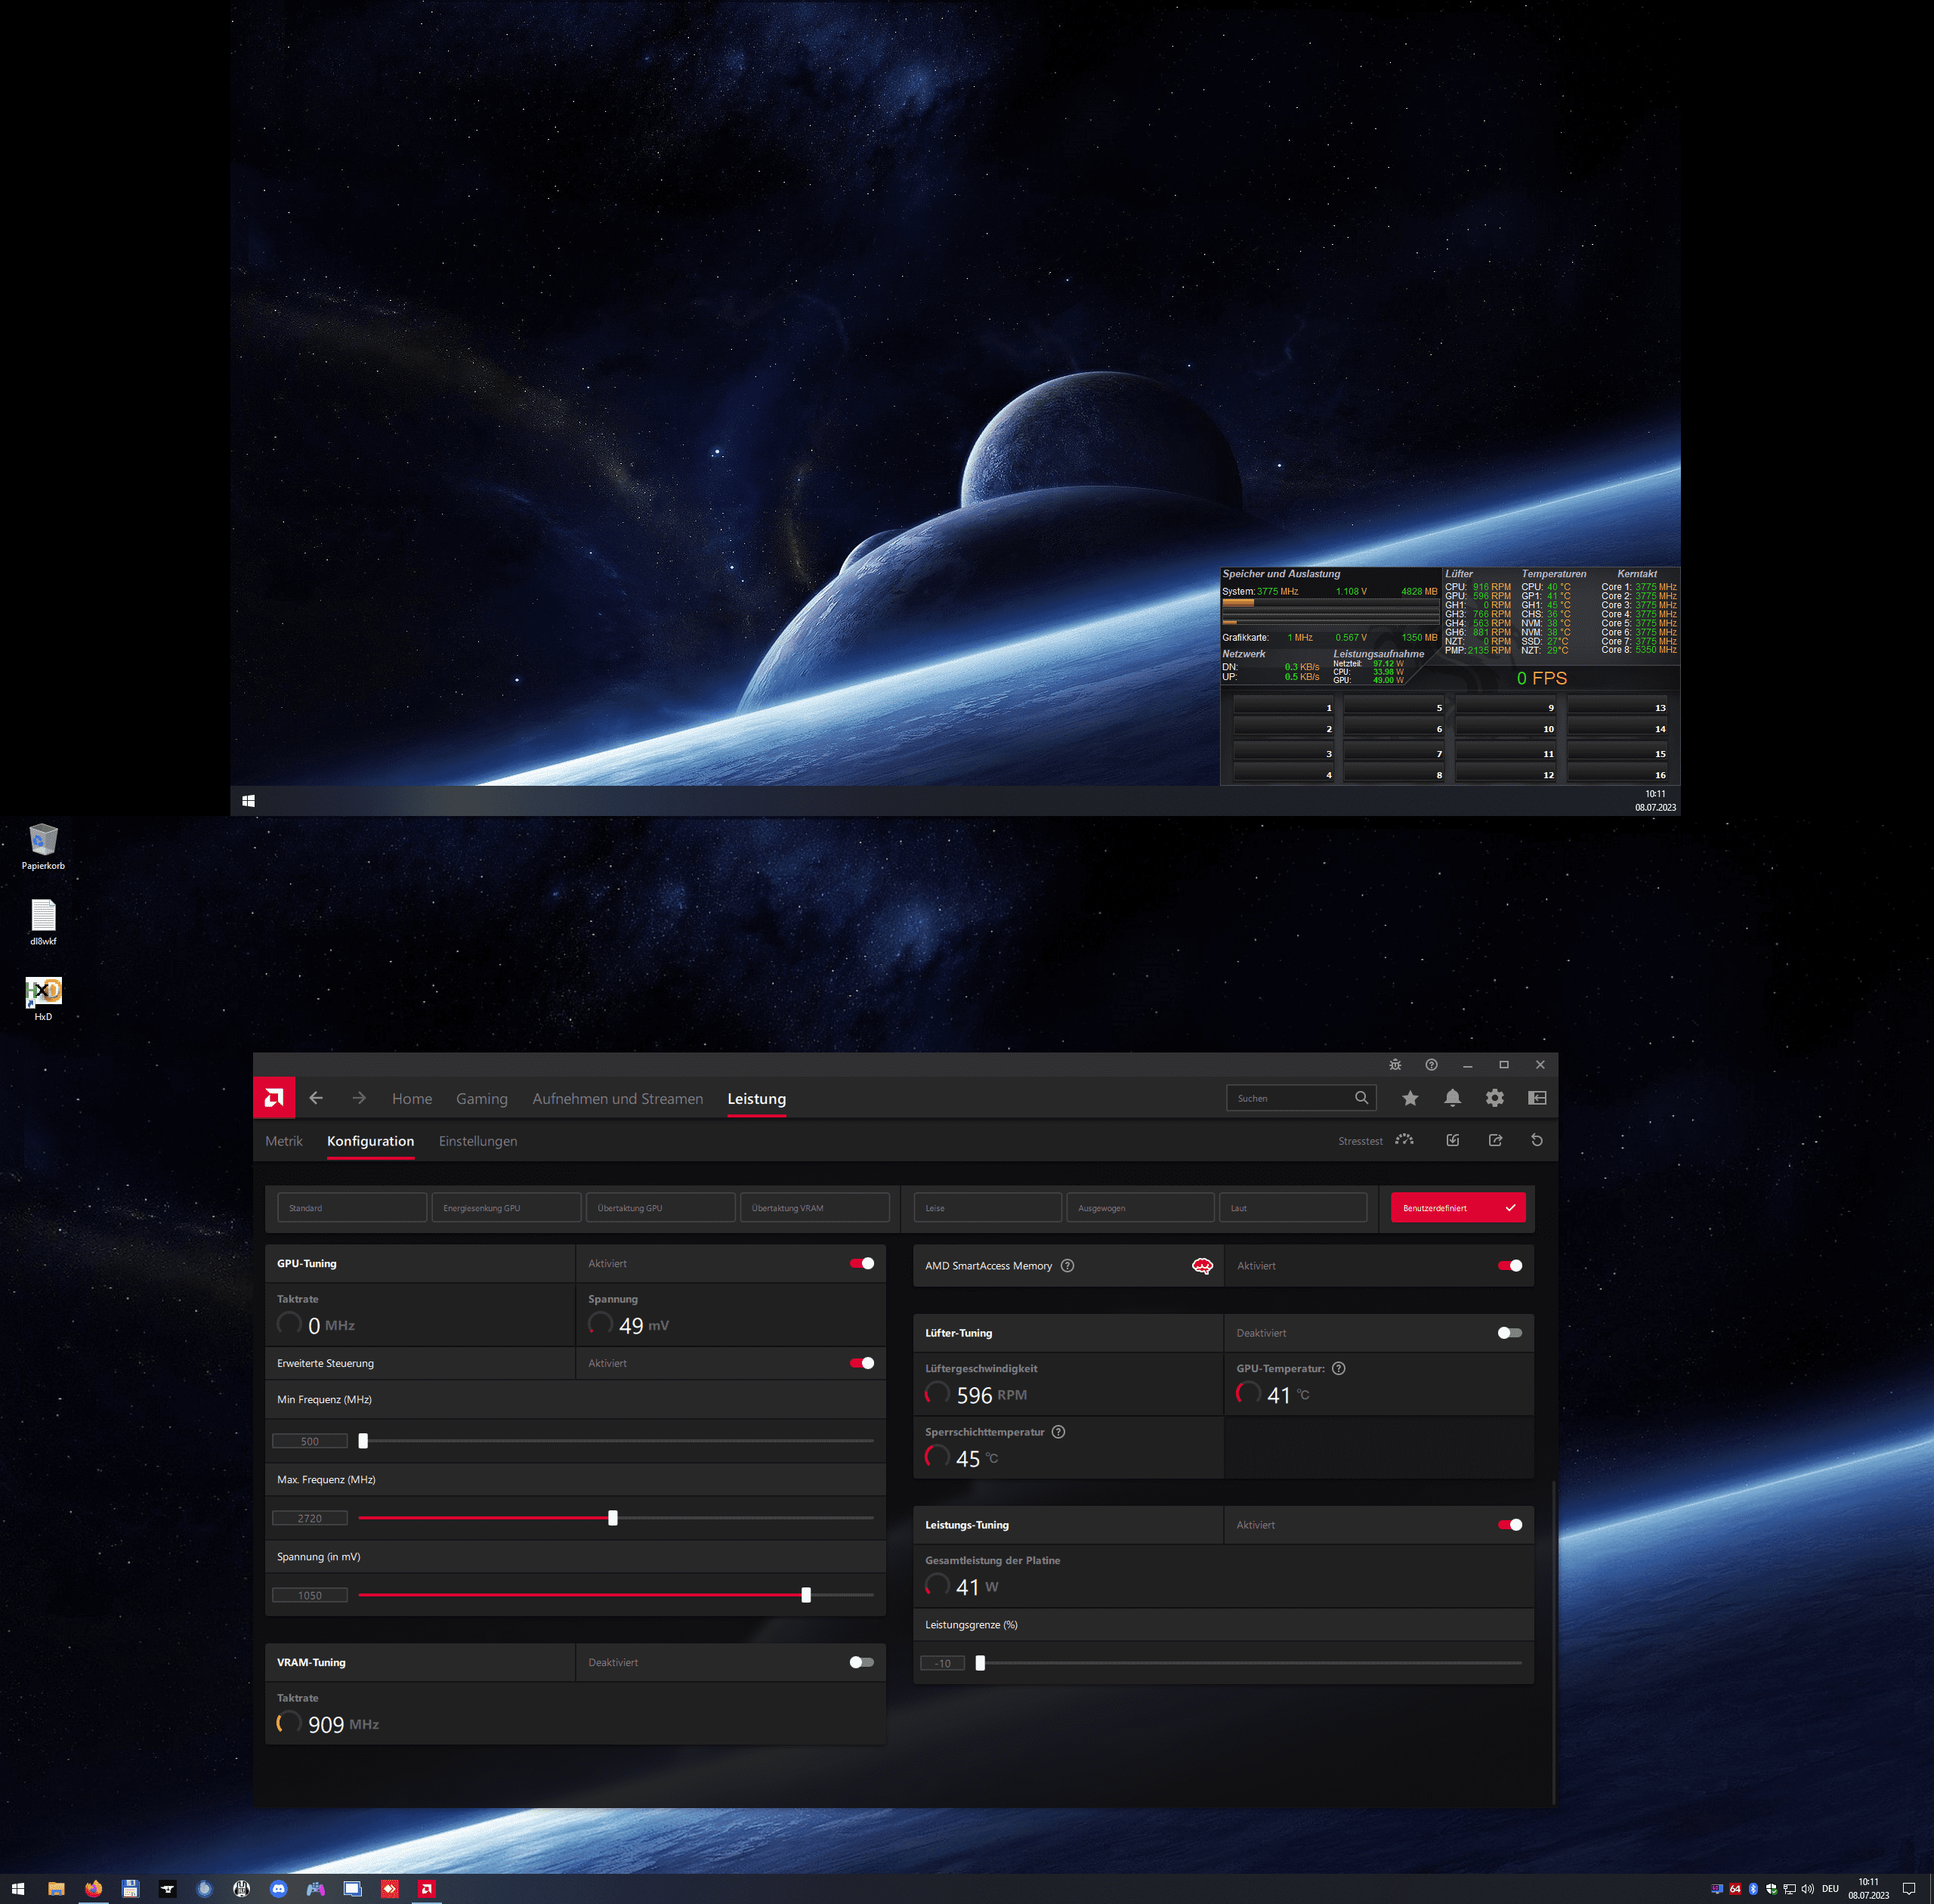The image size is (1934, 1904).
Task: Select the HxD desktop shortcut
Action: 43,998
